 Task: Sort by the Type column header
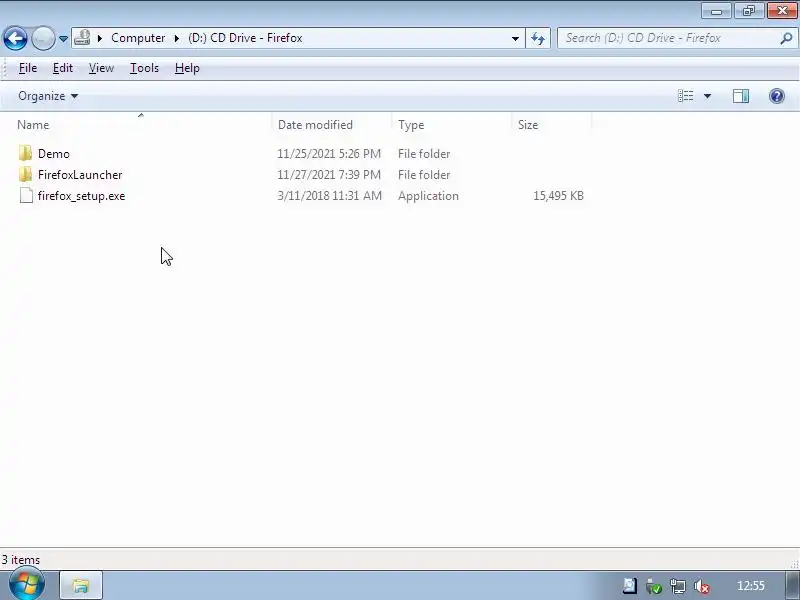pyautogui.click(x=411, y=125)
